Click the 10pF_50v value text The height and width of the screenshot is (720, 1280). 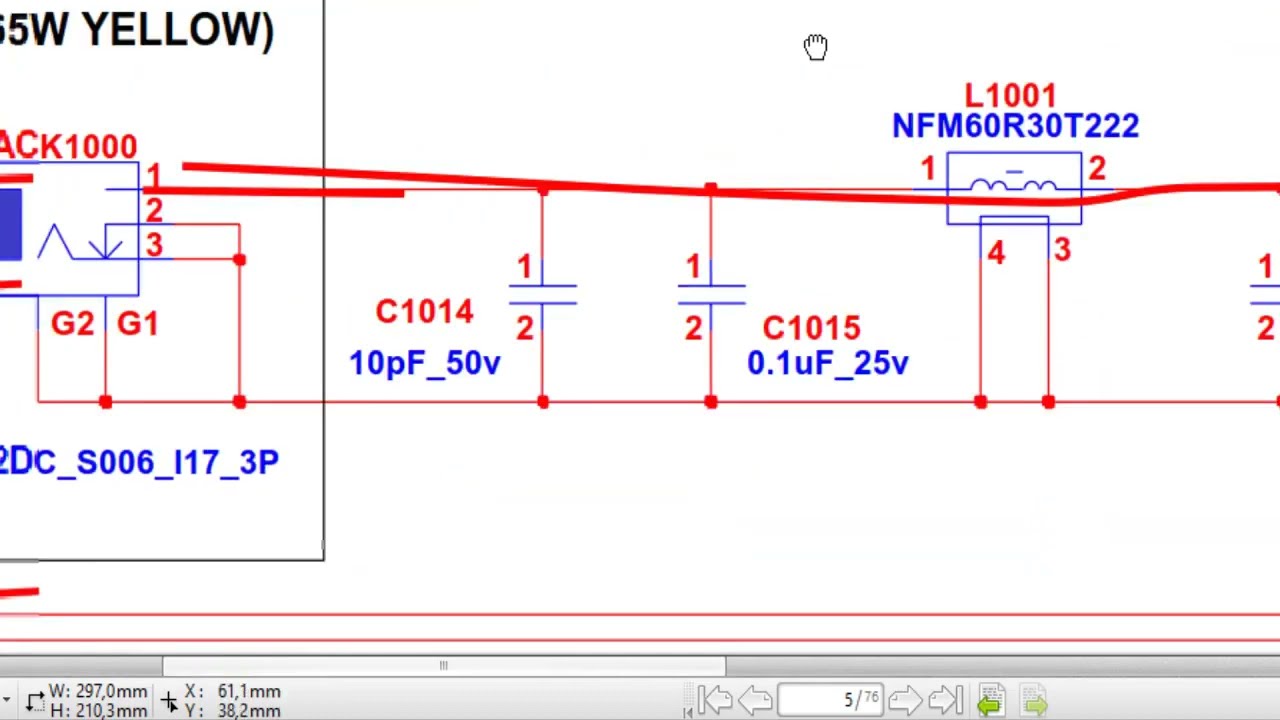[425, 363]
